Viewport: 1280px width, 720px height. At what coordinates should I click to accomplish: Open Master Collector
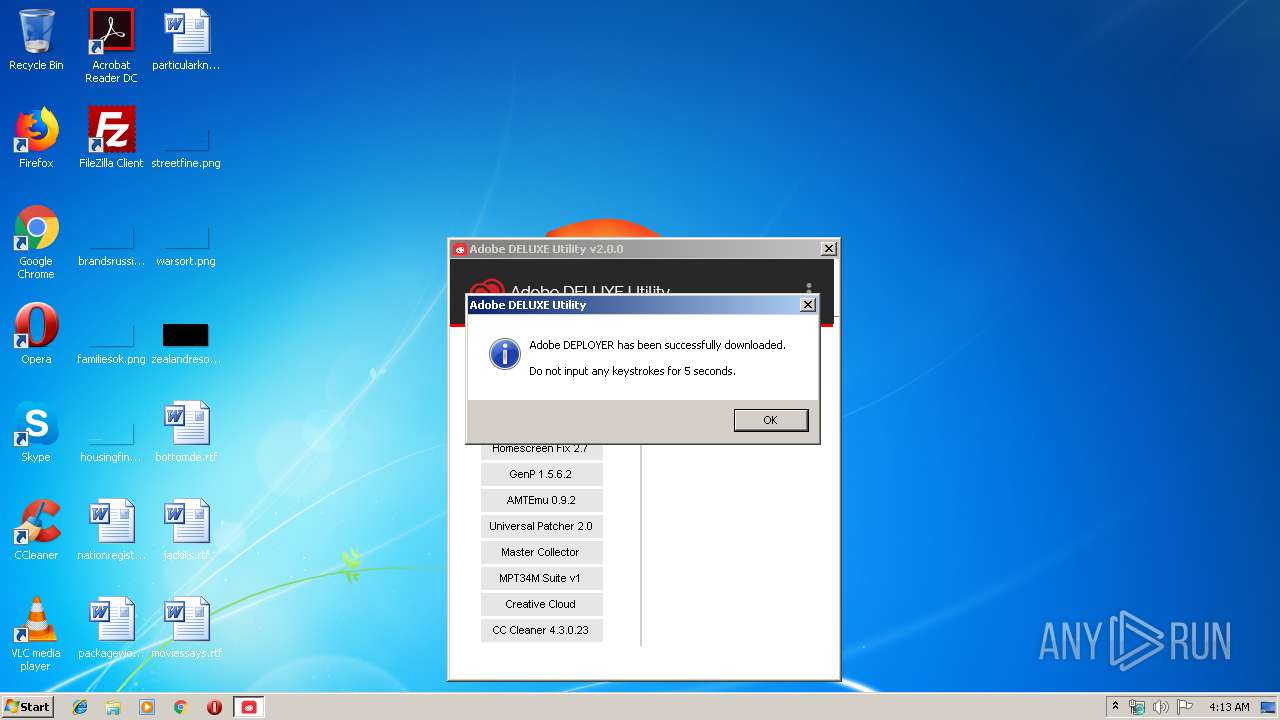[x=541, y=552]
